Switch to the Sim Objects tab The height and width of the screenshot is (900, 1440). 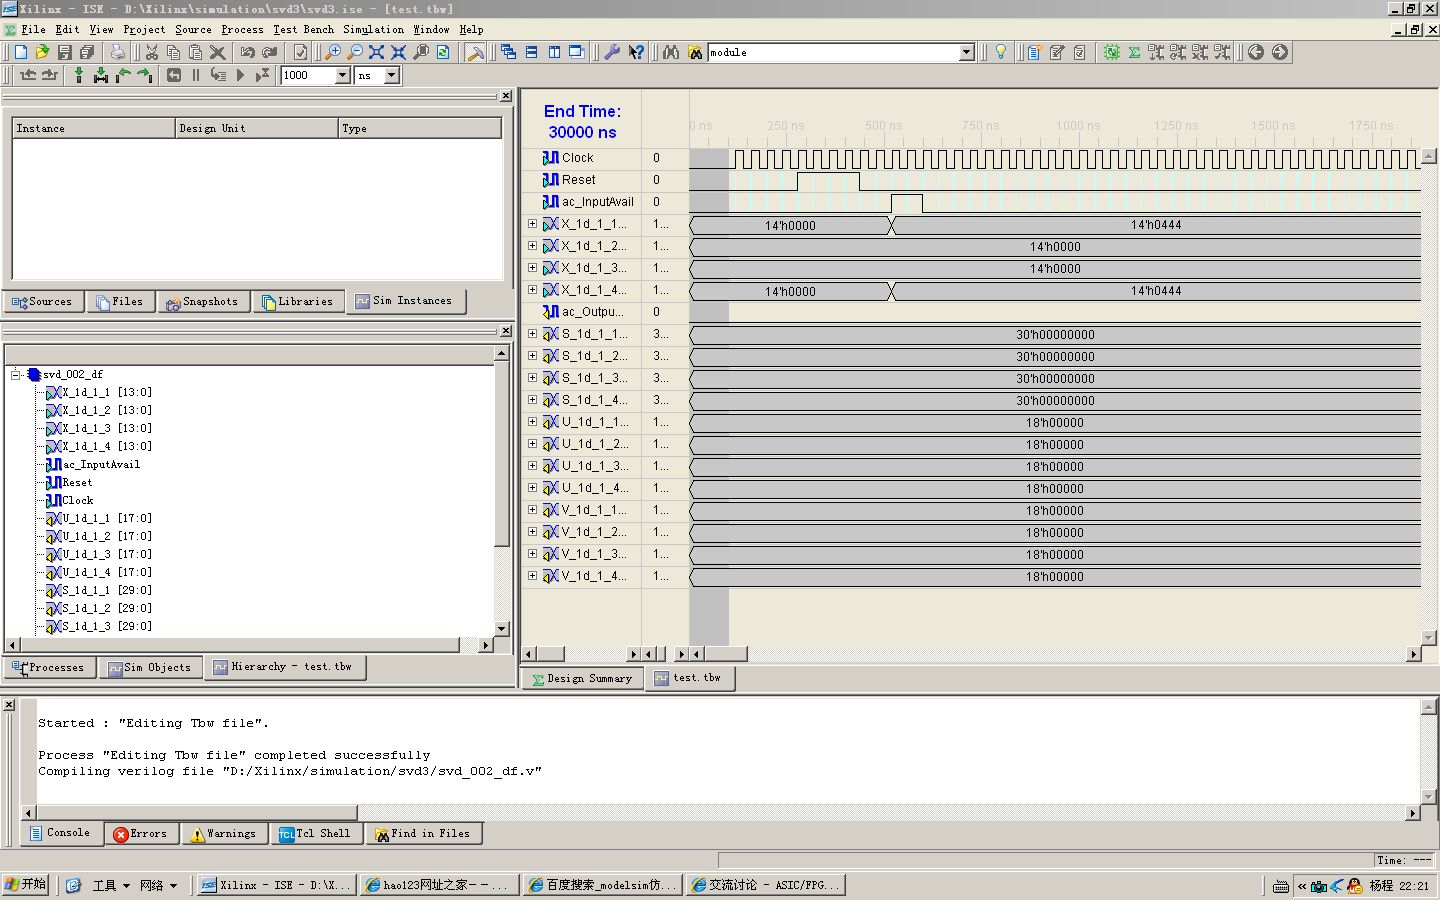point(150,667)
